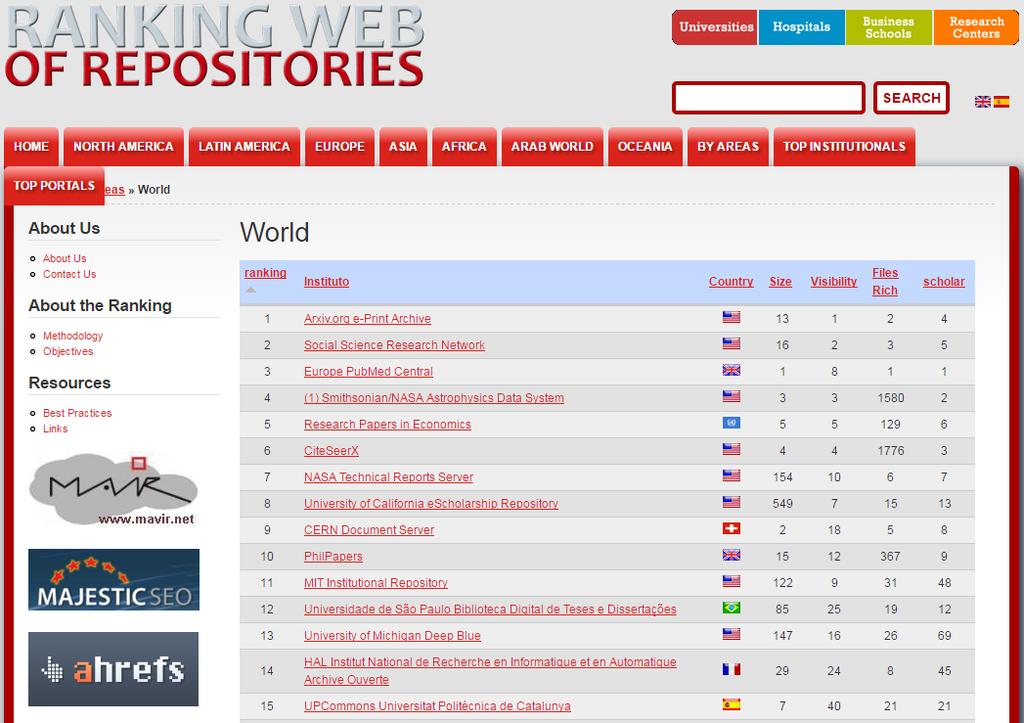Click the US flag in the MIT row

pos(731,581)
